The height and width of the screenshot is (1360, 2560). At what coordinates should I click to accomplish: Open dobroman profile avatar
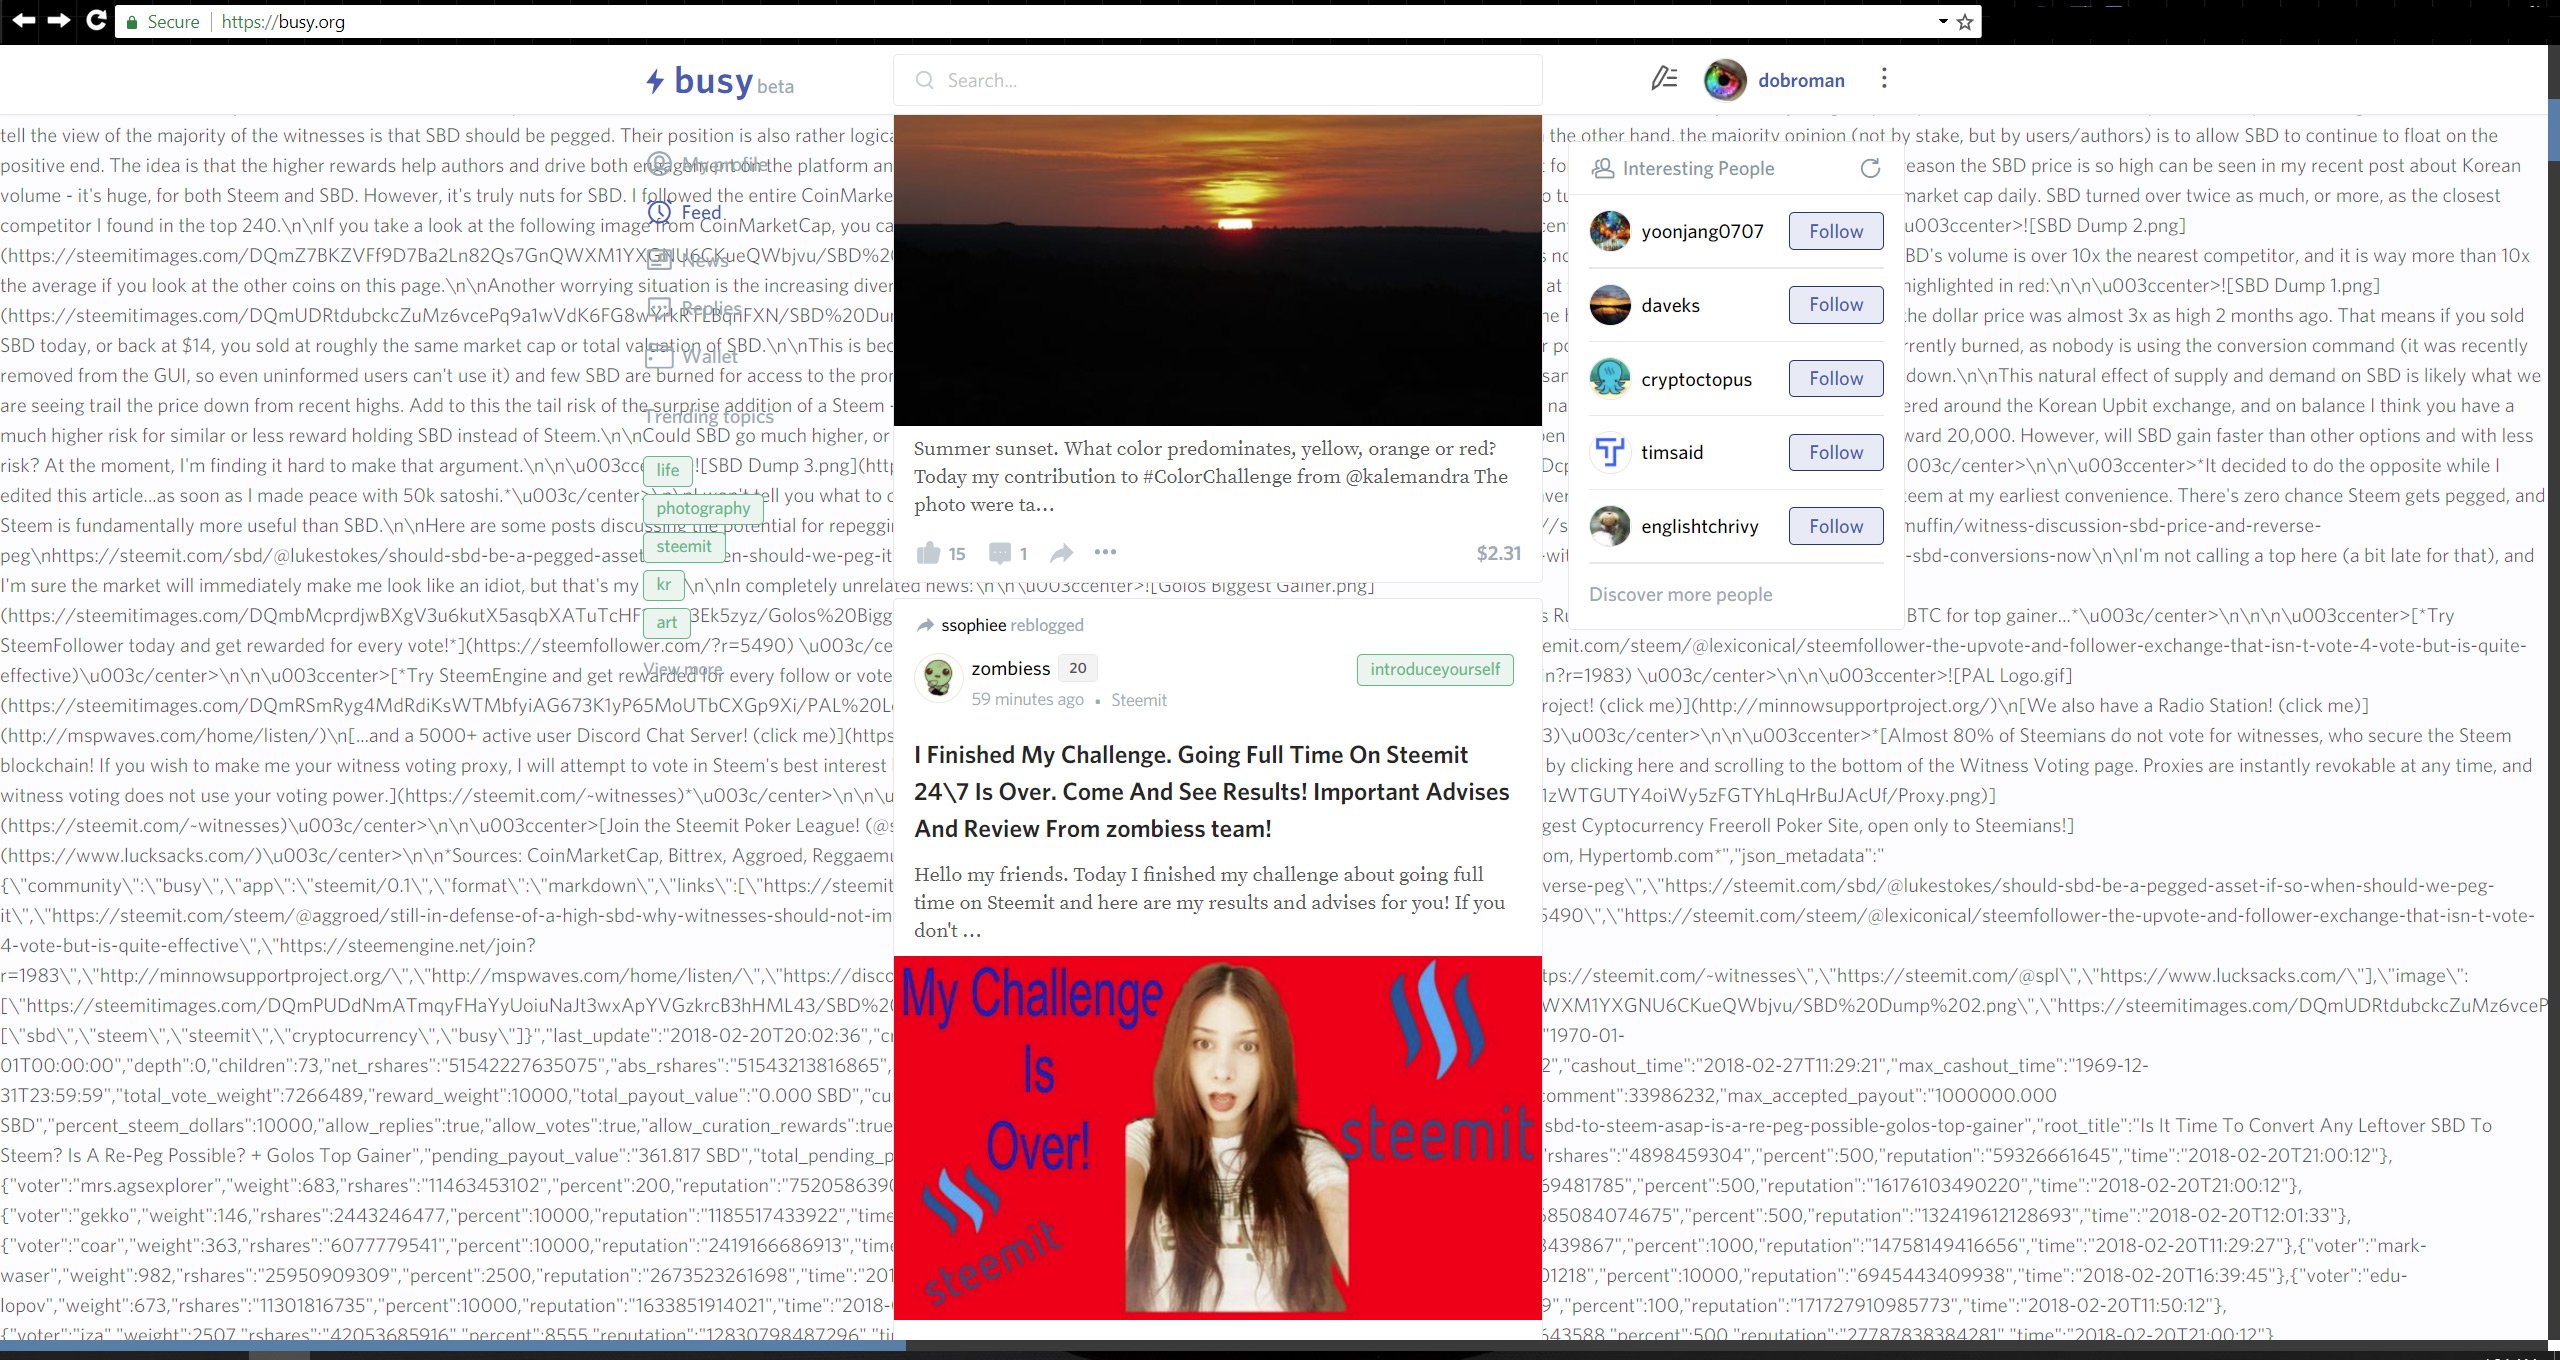click(x=1725, y=80)
